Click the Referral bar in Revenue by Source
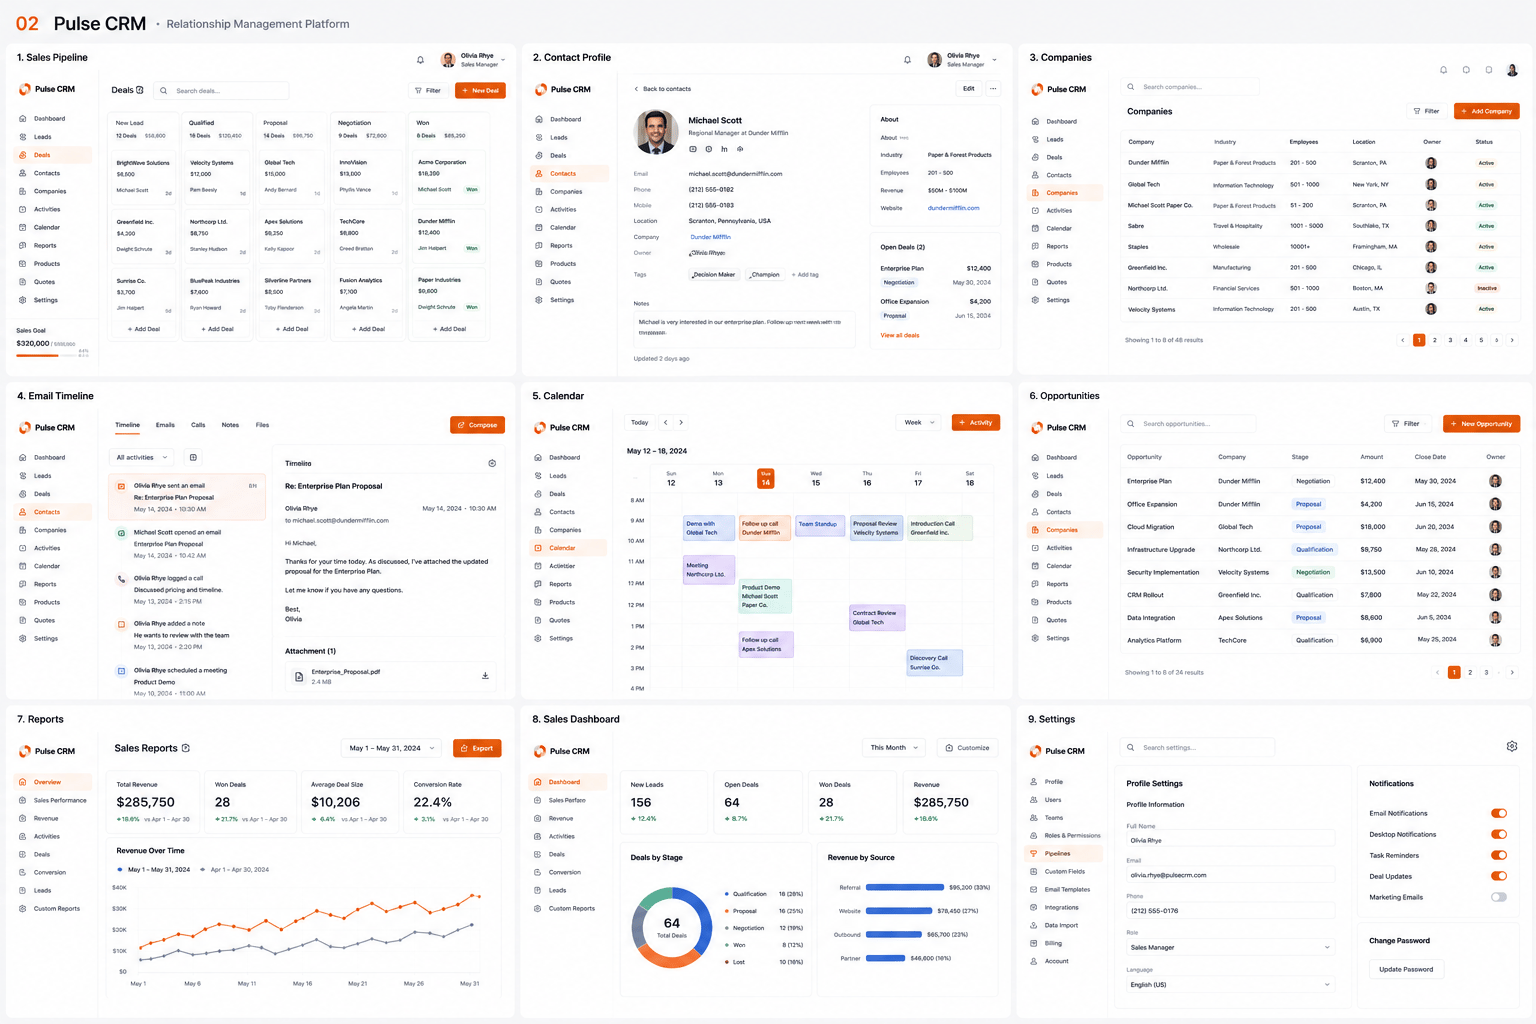 [x=905, y=887]
